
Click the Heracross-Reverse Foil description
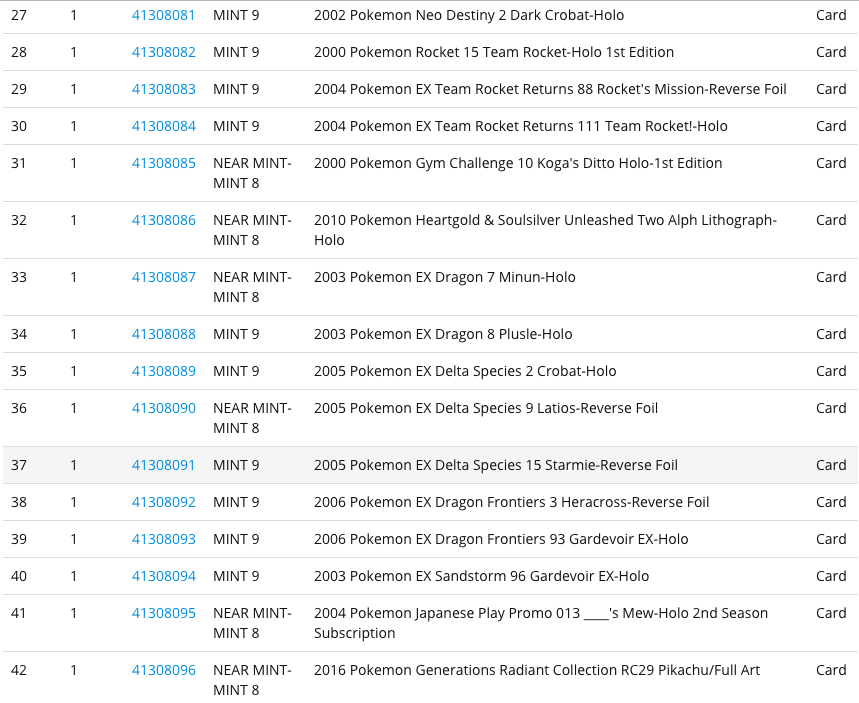pyautogui.click(x=512, y=502)
